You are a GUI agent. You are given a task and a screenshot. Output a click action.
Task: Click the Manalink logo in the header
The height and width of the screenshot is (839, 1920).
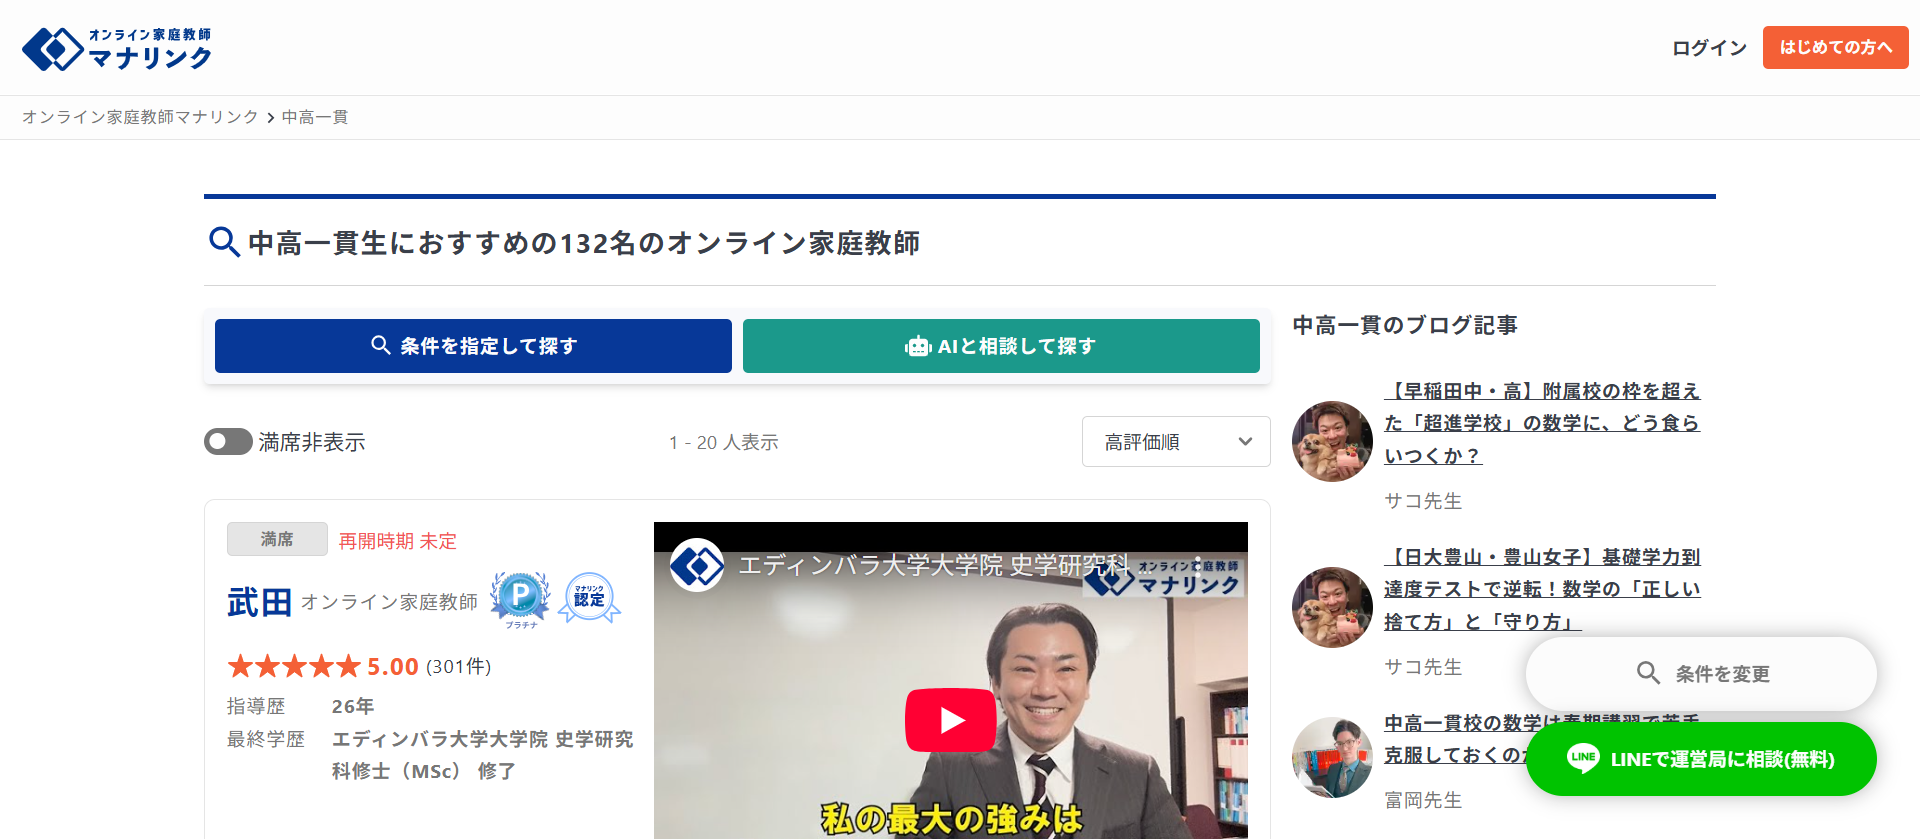coord(116,48)
